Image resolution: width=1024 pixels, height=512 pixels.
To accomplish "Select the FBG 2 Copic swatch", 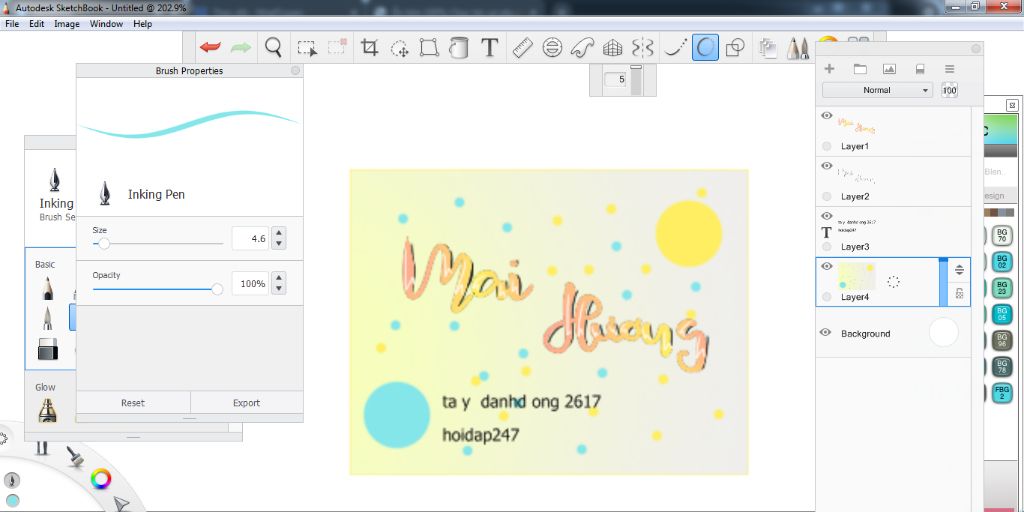I will tap(1002, 393).
